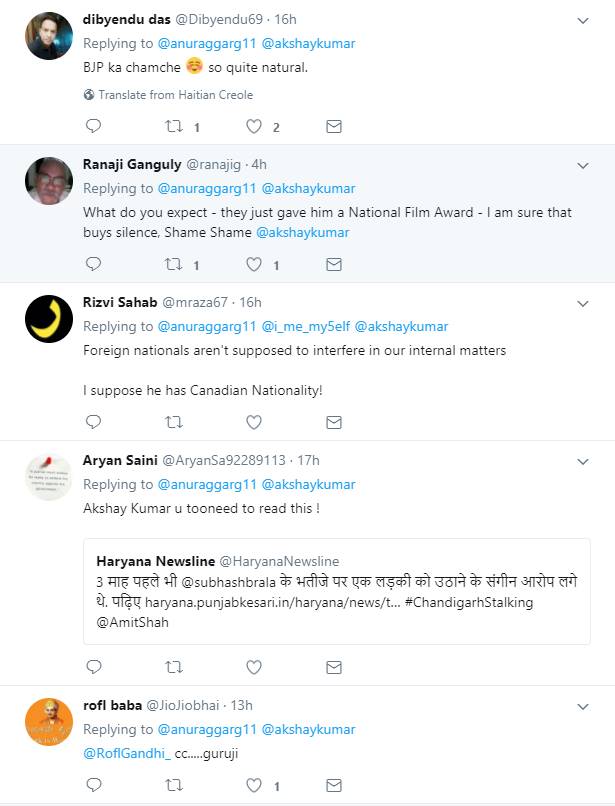
Task: Show options caret on rofl baba's tweet
Action: [584, 705]
